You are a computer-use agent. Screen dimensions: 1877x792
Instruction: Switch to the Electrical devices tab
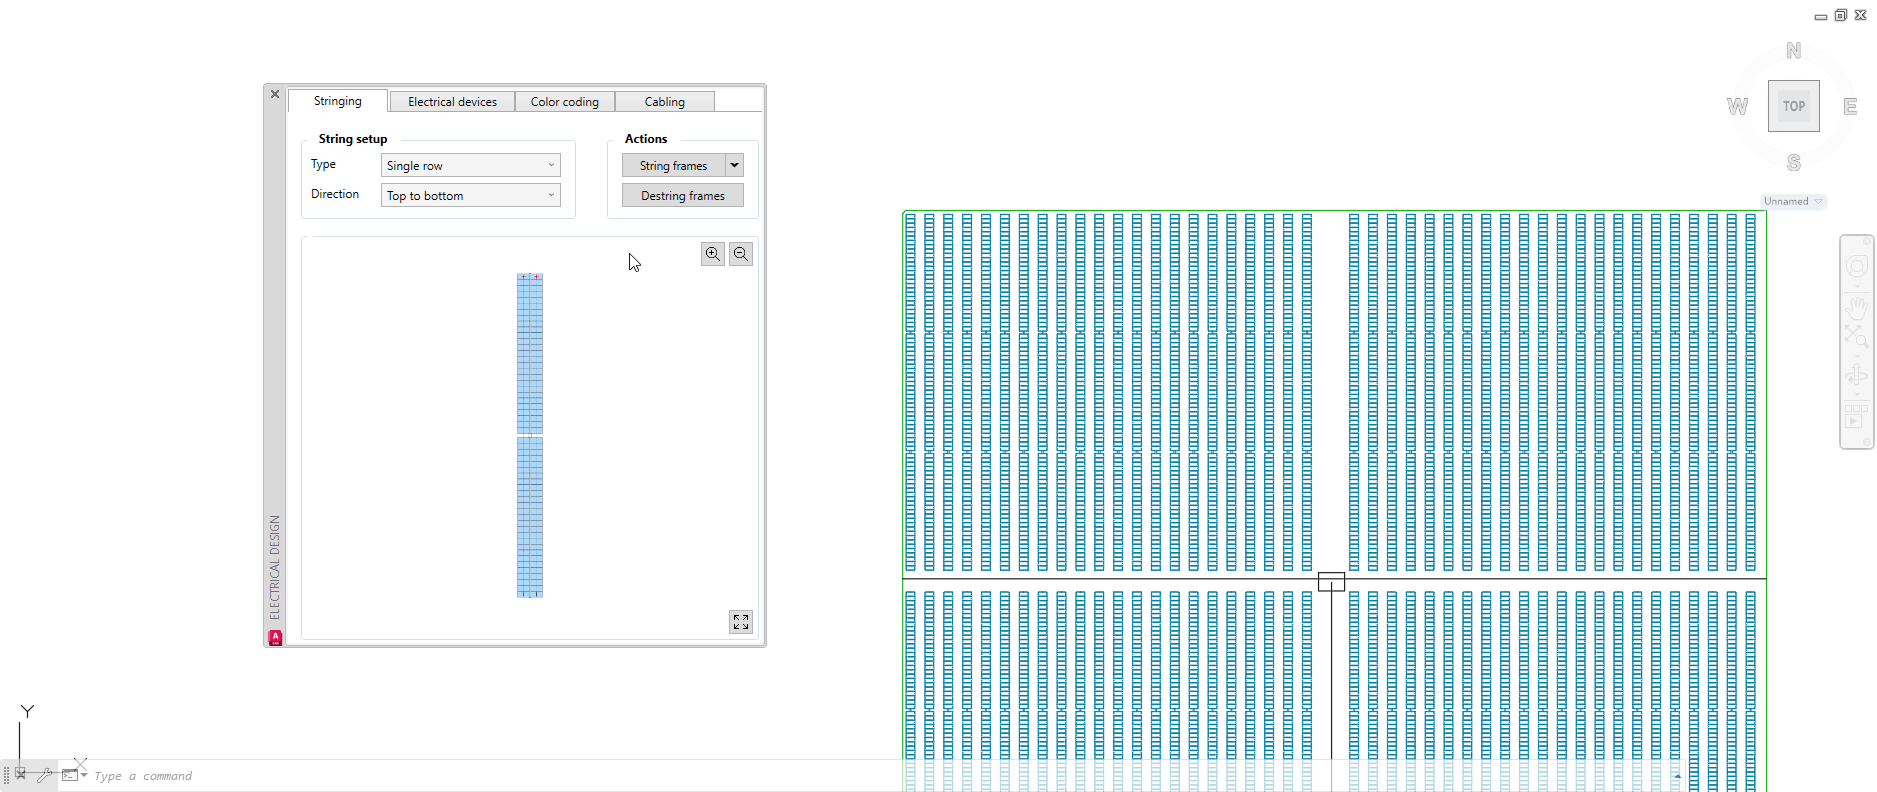tap(452, 102)
